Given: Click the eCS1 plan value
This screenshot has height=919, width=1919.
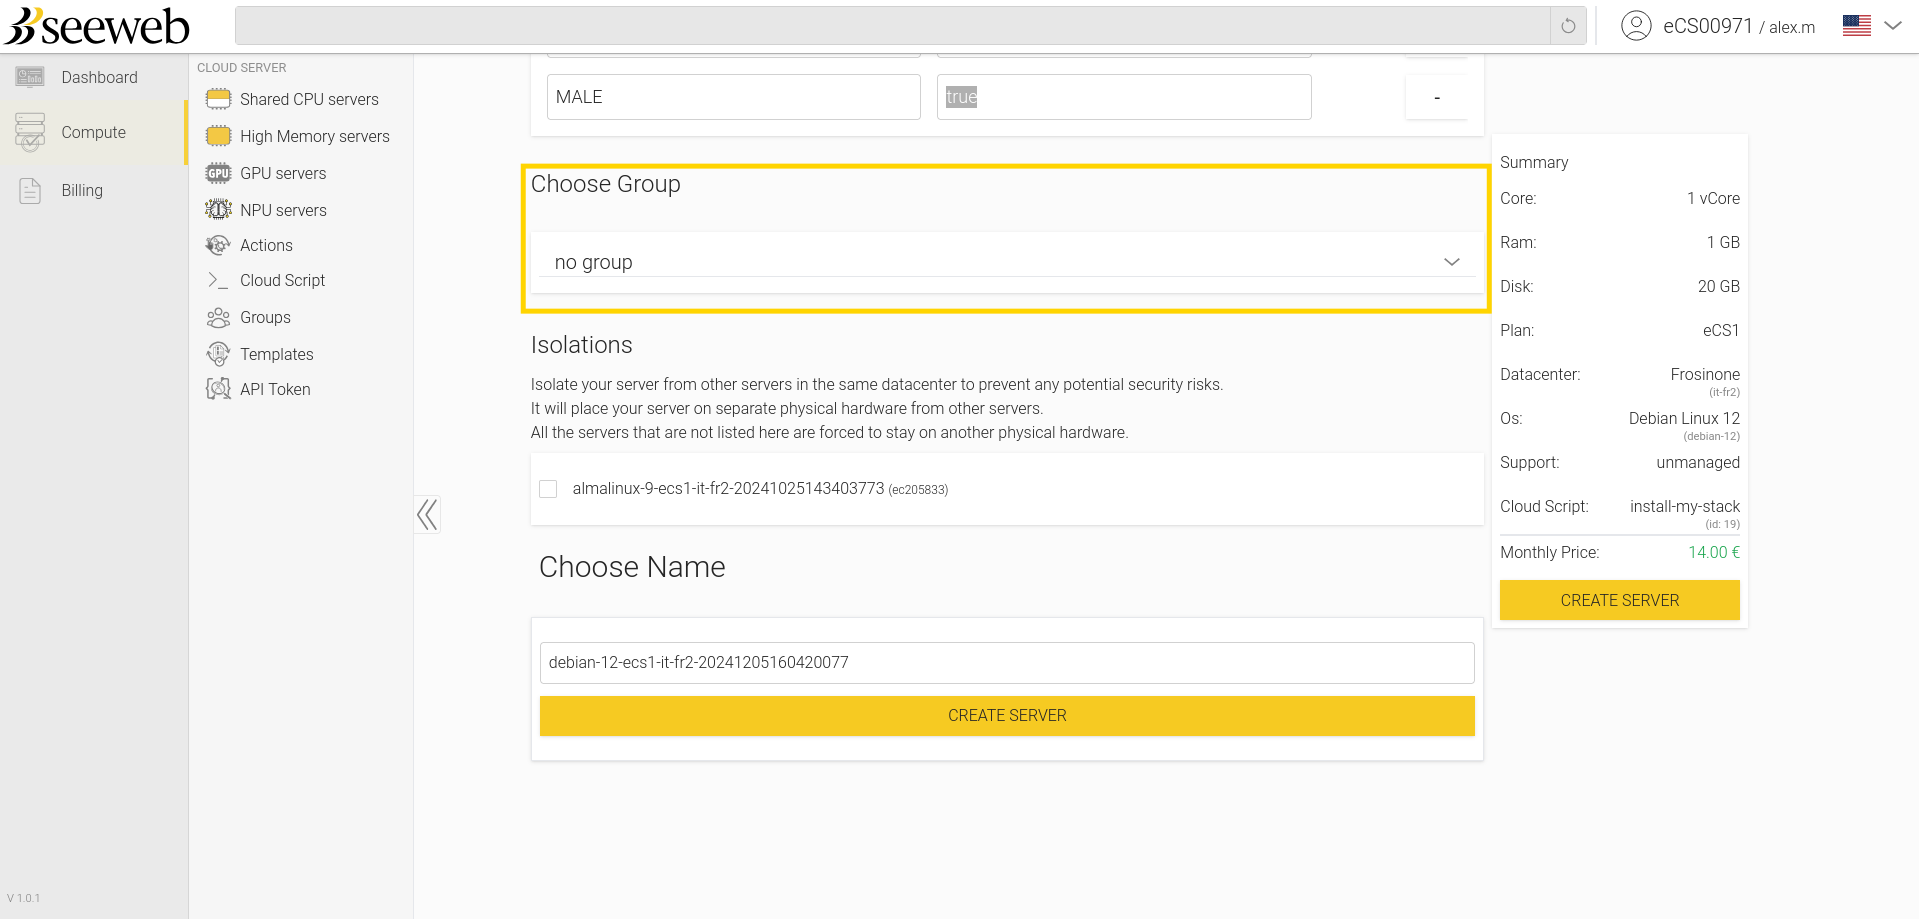Looking at the screenshot, I should coord(1721,330).
